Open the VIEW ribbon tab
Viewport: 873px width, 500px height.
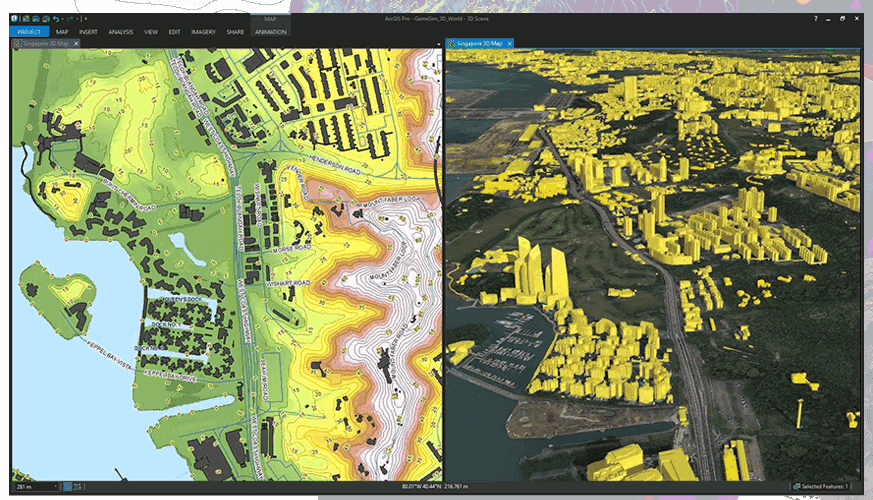pos(151,32)
